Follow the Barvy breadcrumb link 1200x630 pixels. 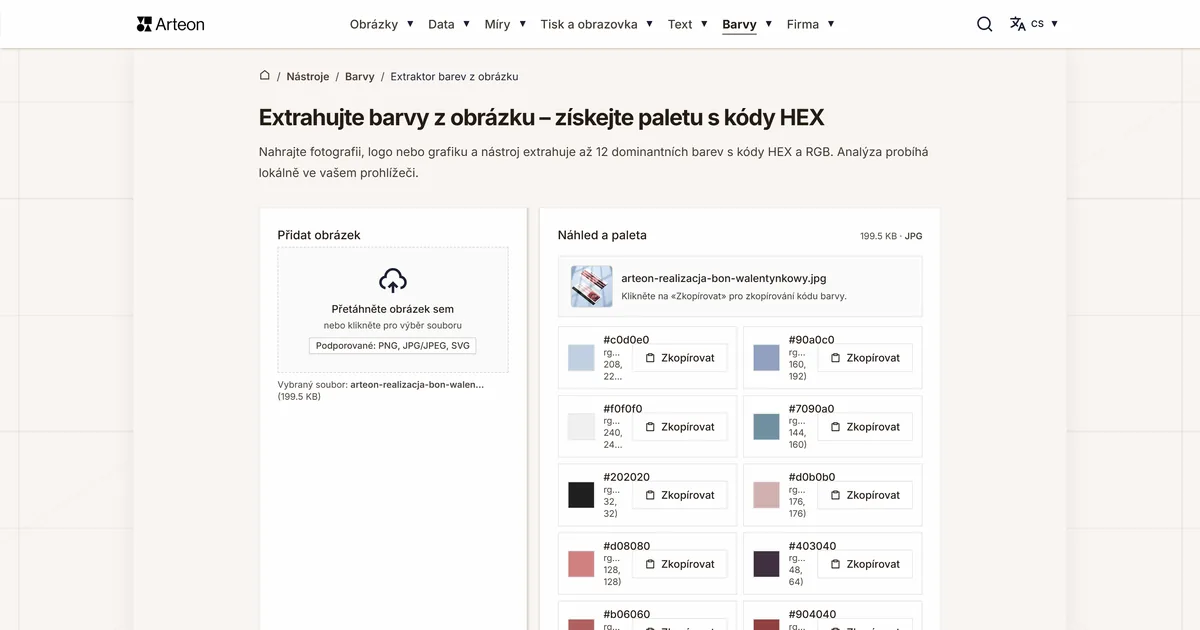(x=360, y=76)
